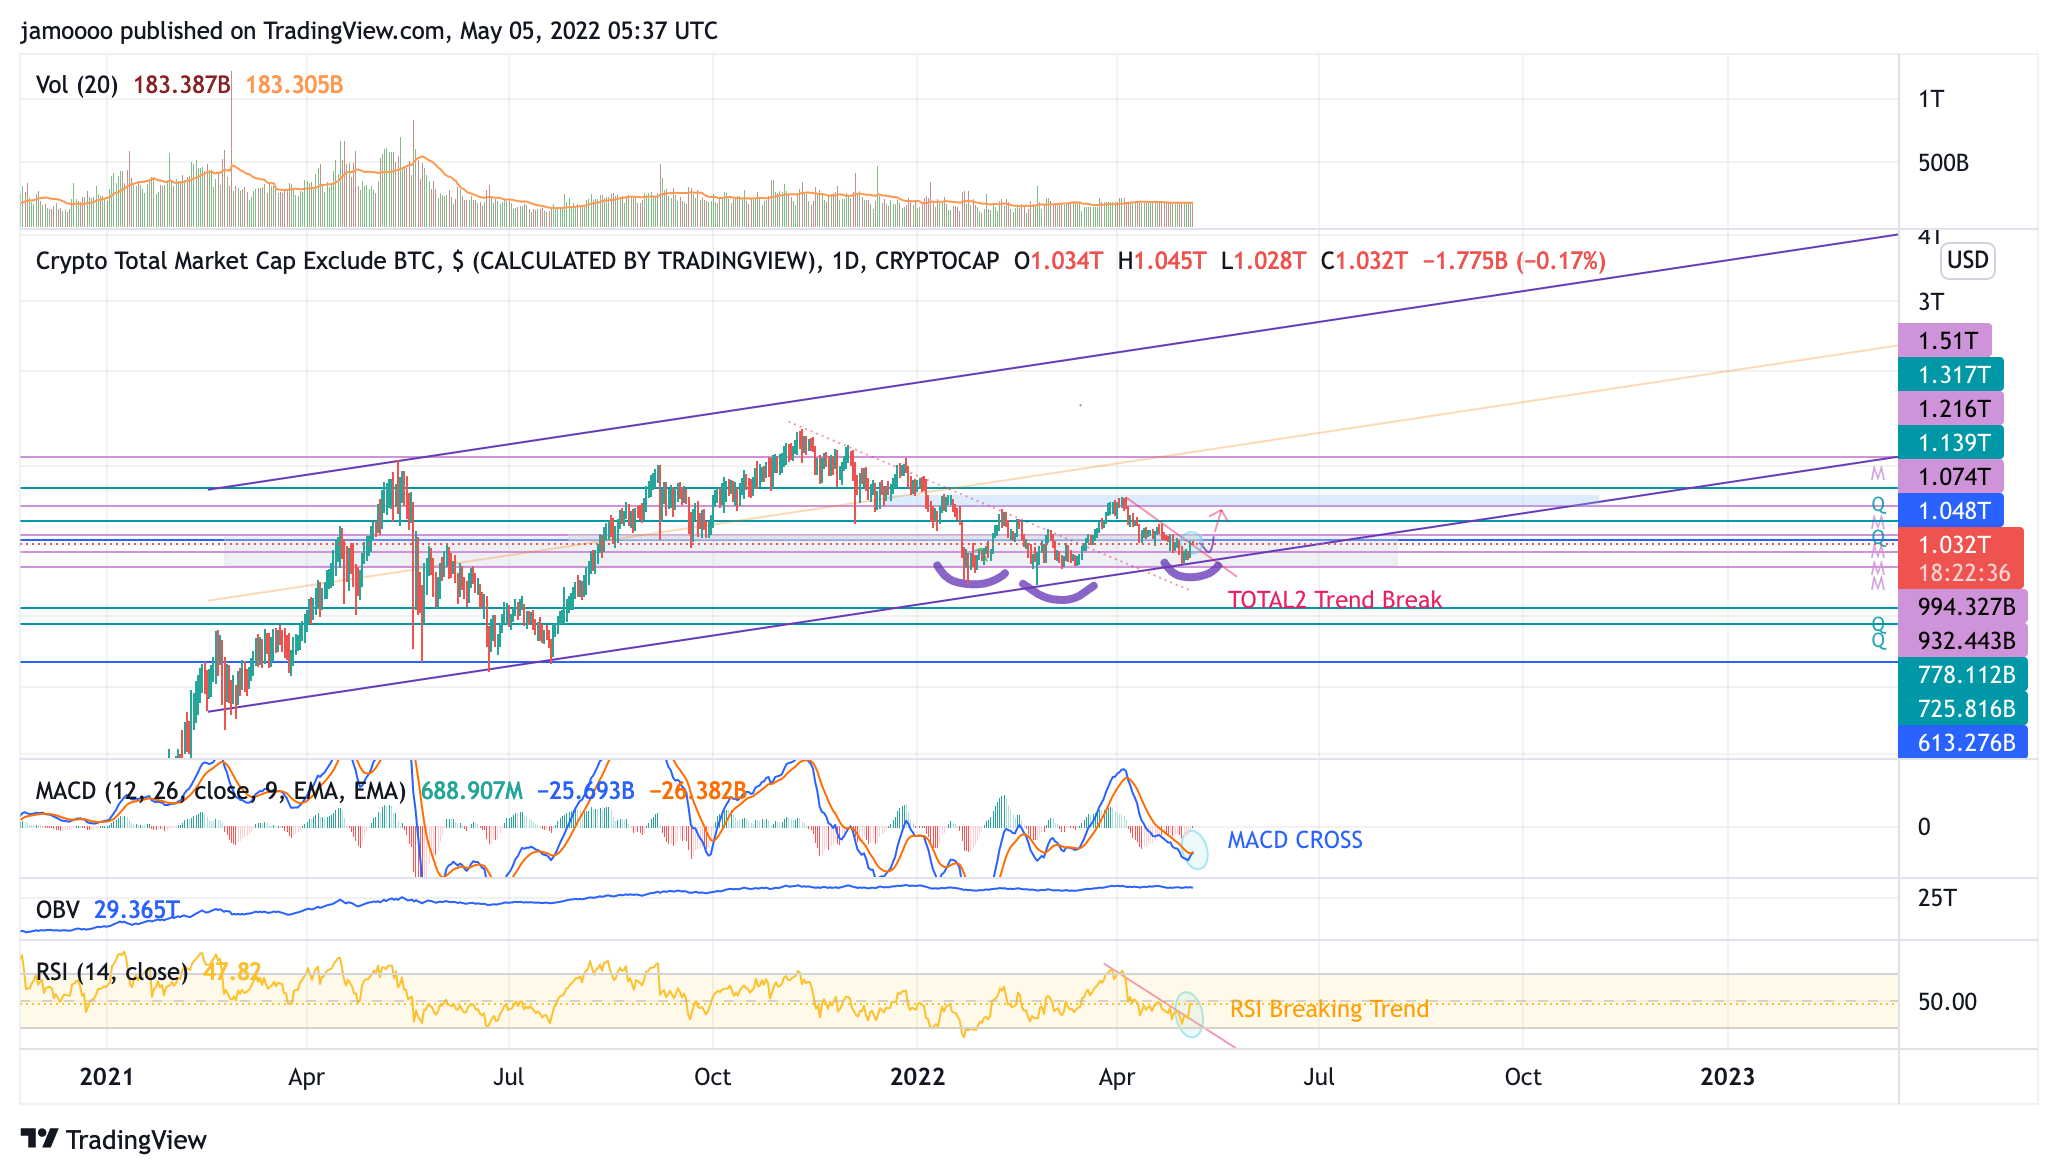The height and width of the screenshot is (1174, 2058).
Task: Click the 500B volume axis label
Action: coord(1943,163)
